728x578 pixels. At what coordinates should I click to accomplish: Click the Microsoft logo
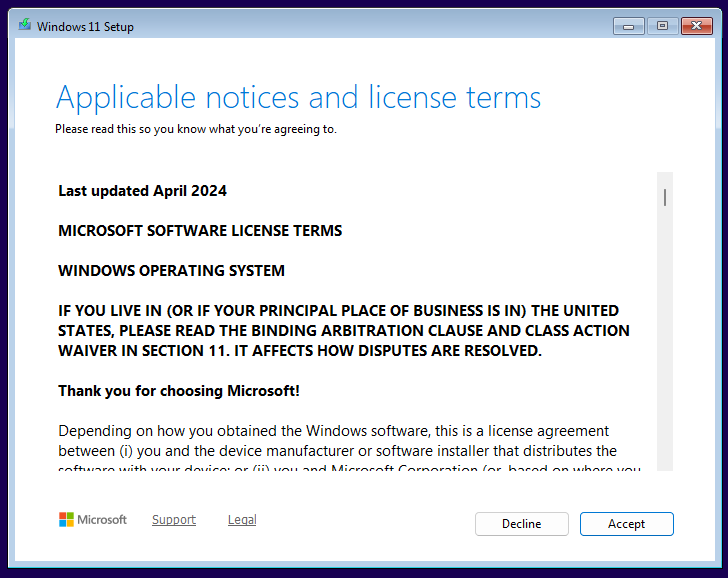coord(93,520)
